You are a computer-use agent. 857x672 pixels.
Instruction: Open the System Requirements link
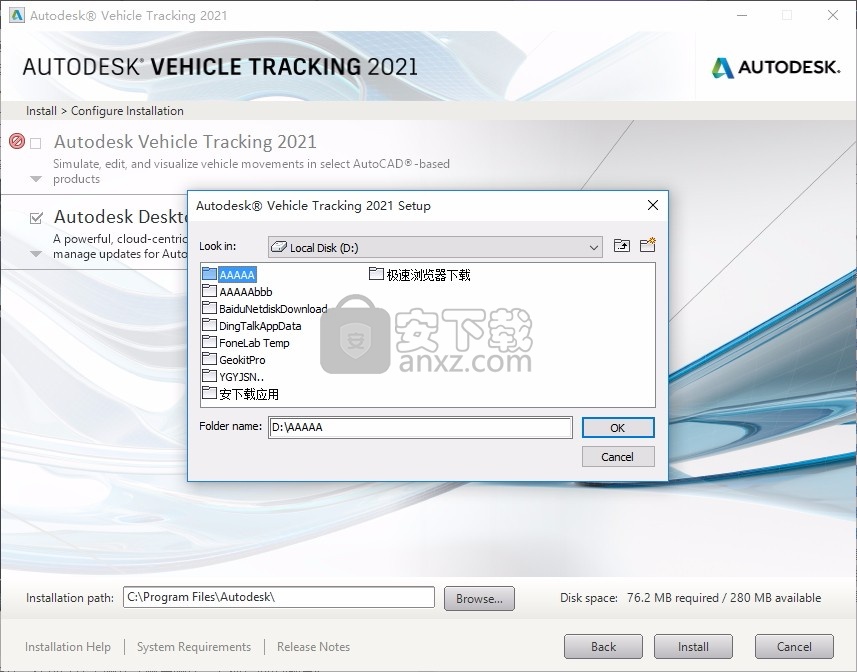click(194, 647)
